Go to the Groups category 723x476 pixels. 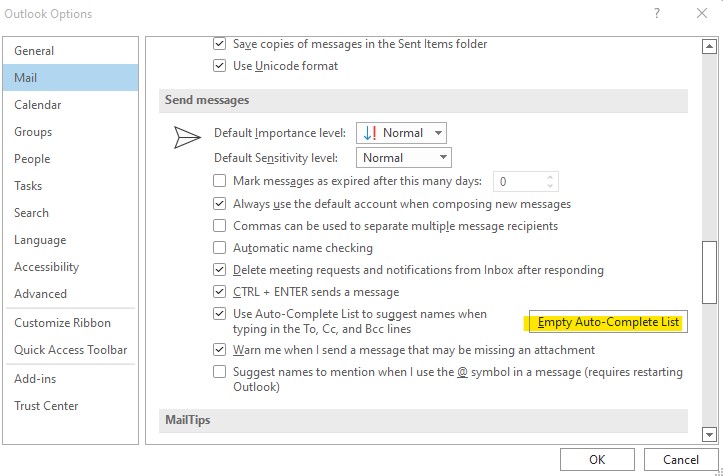[x=70, y=132]
